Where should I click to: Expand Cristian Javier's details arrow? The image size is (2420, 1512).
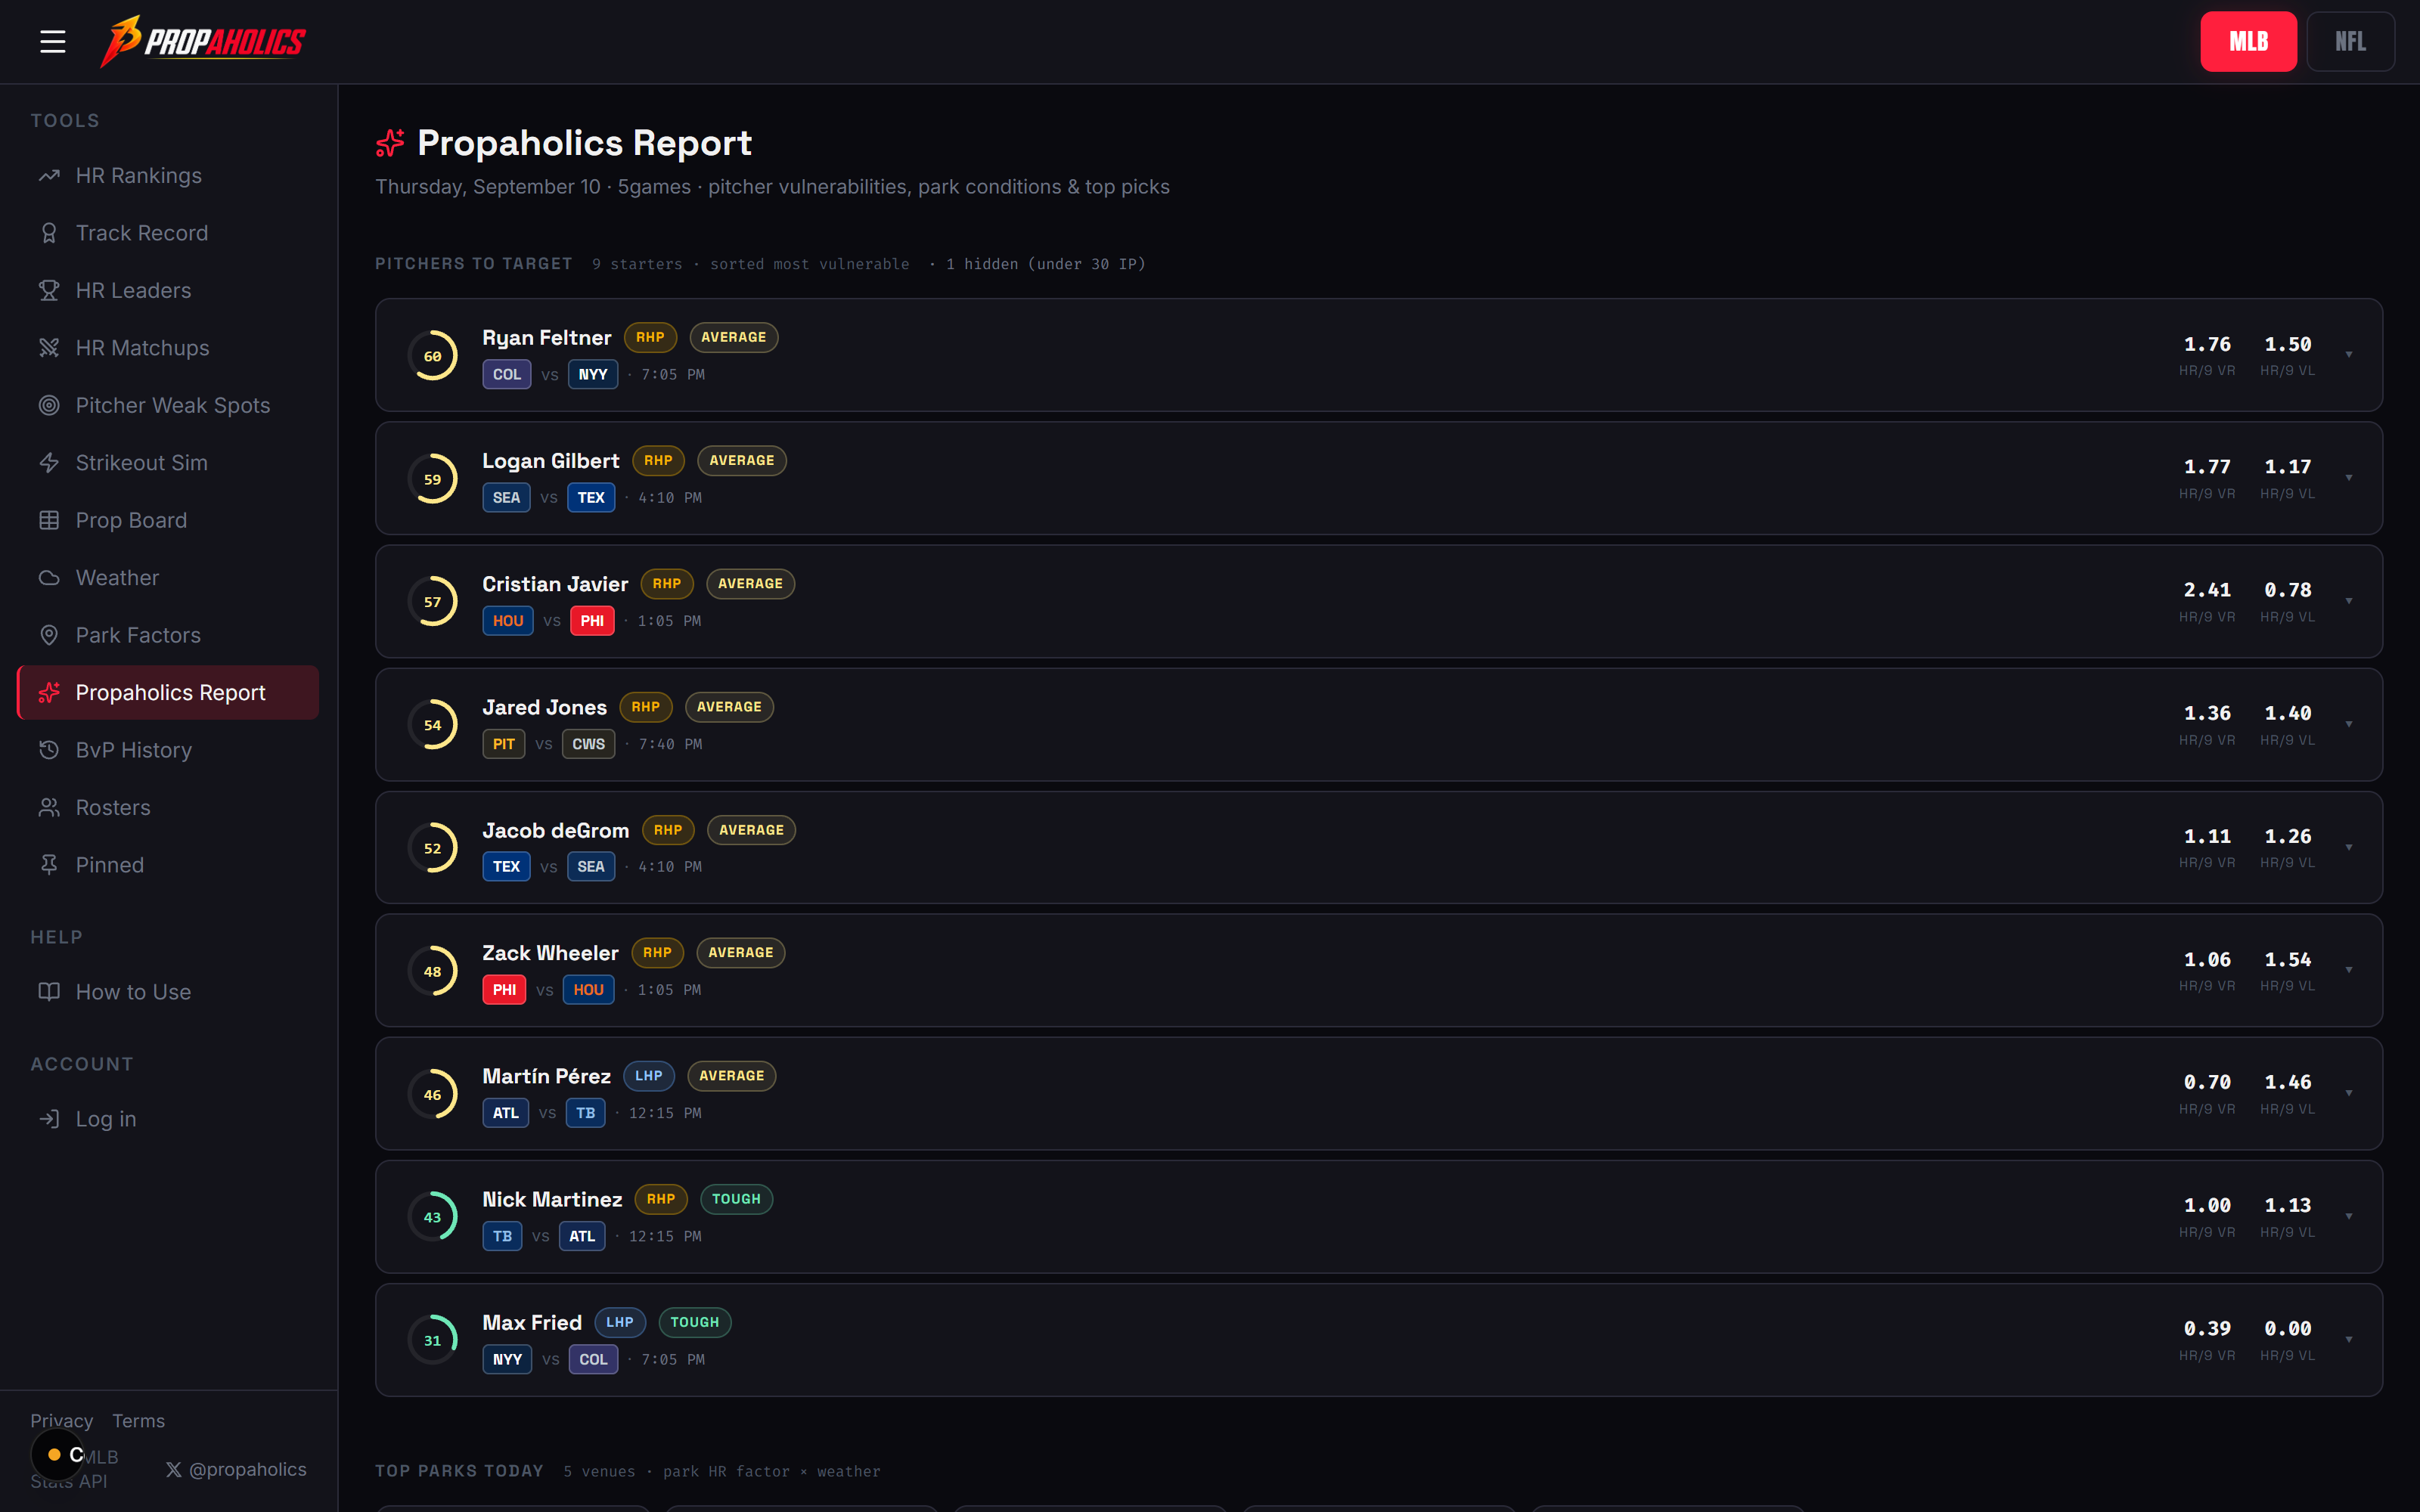pyautogui.click(x=2349, y=601)
